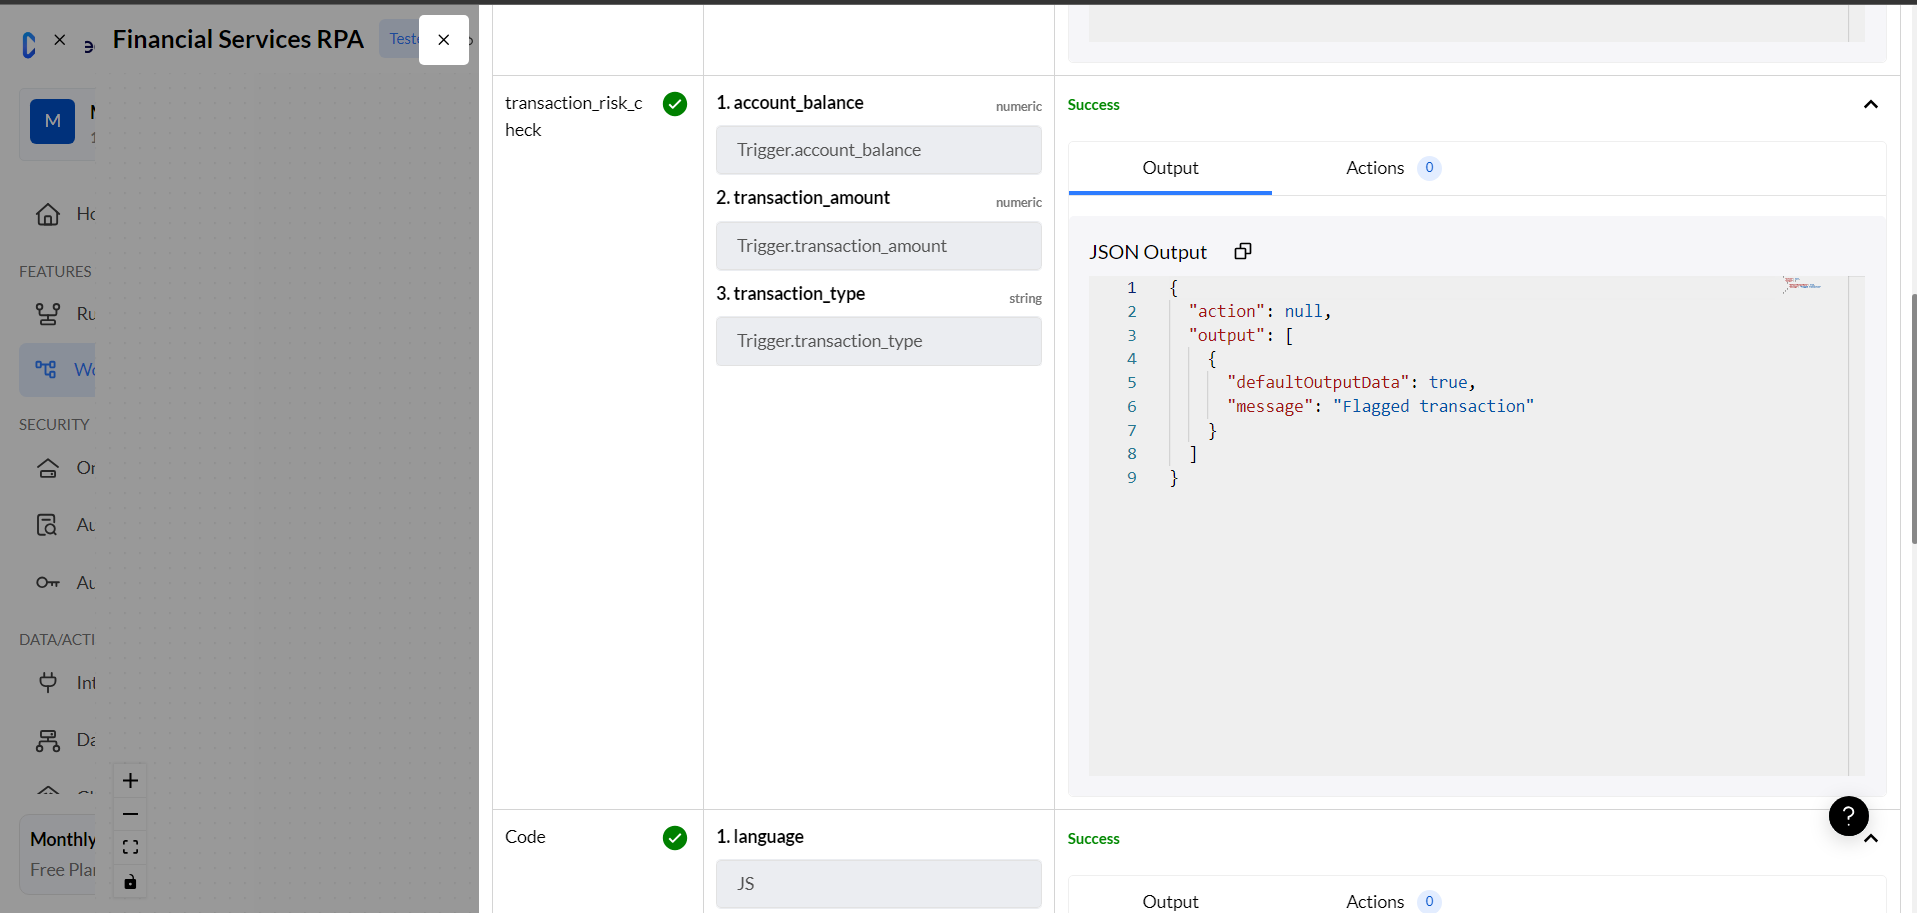
Task: Click the "defaultOutputData" line in JSON
Action: pos(1351,382)
